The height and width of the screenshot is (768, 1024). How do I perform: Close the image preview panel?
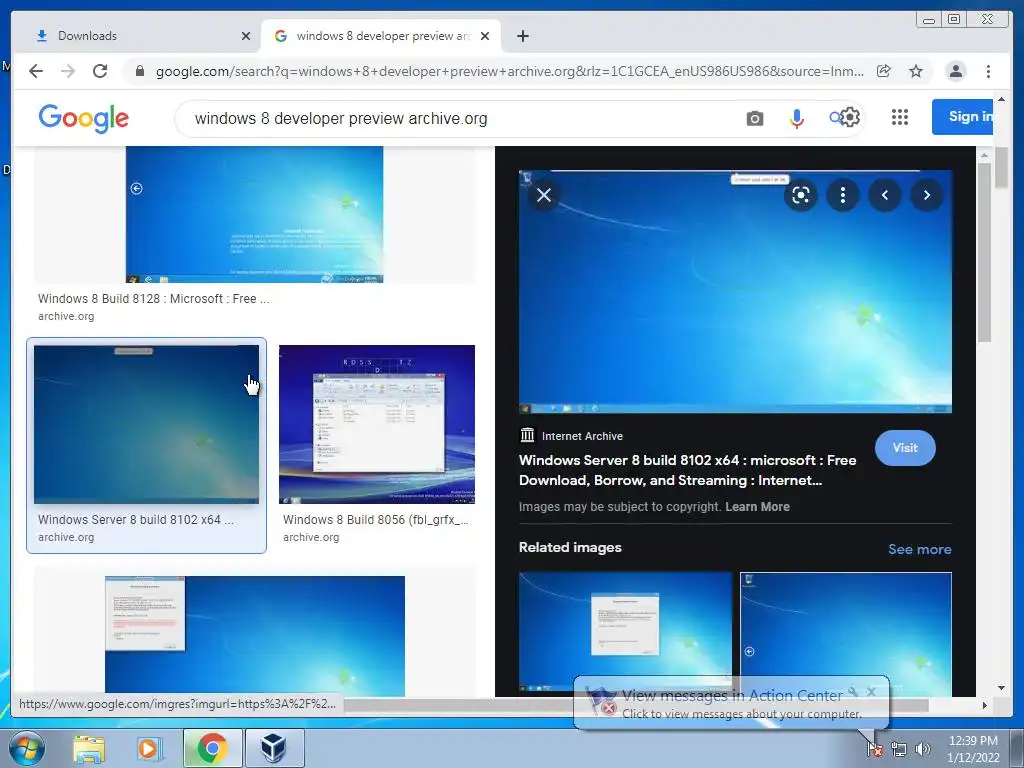544,195
